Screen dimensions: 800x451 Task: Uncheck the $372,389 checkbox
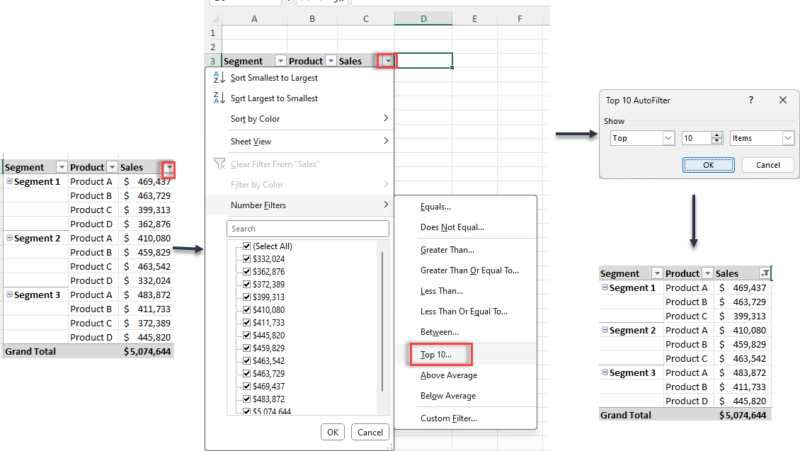pyautogui.click(x=247, y=284)
